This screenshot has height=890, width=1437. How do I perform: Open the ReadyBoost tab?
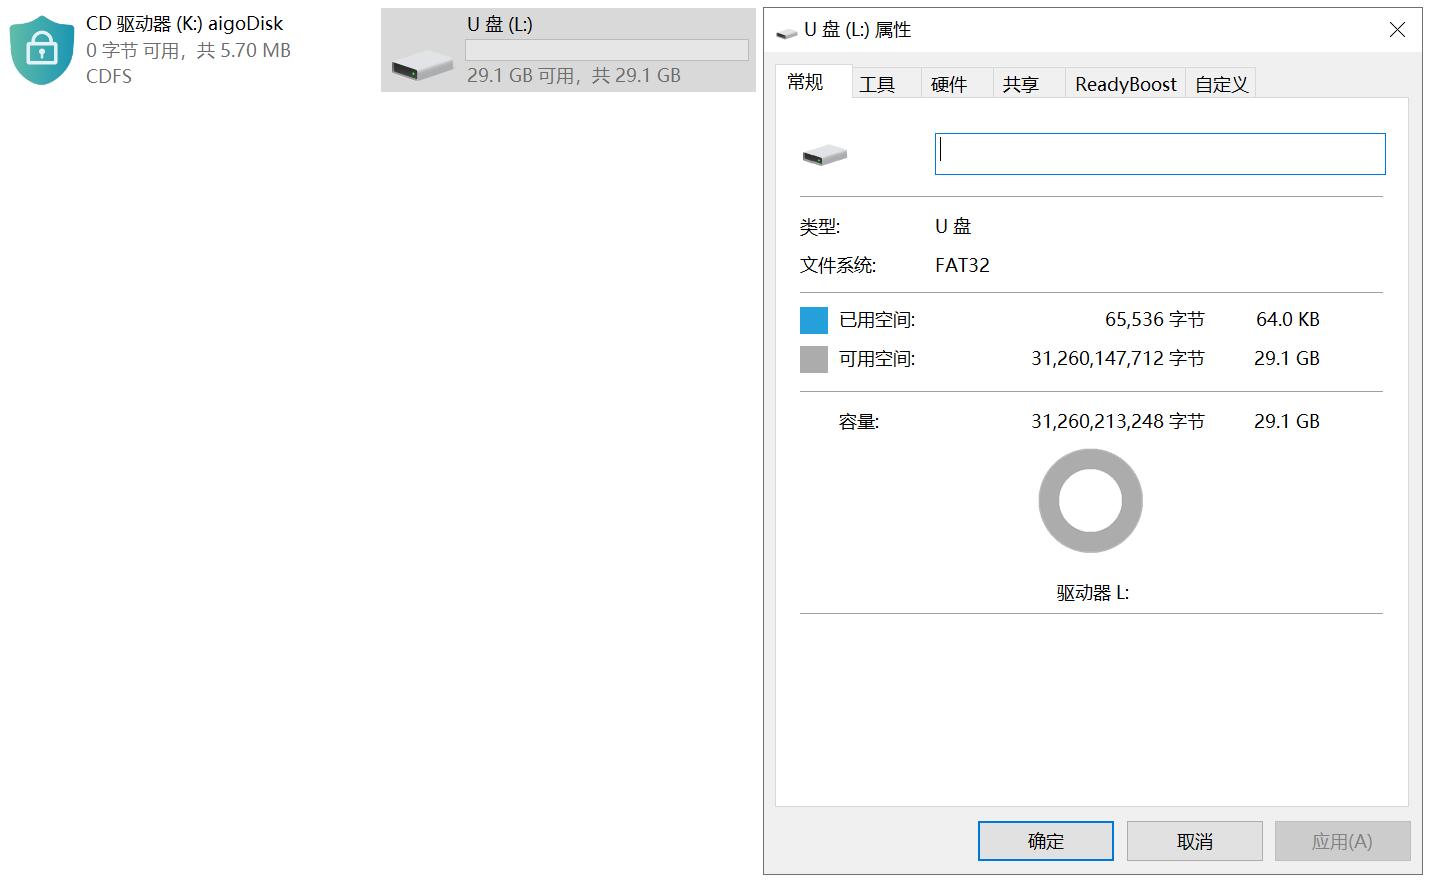tap(1124, 84)
